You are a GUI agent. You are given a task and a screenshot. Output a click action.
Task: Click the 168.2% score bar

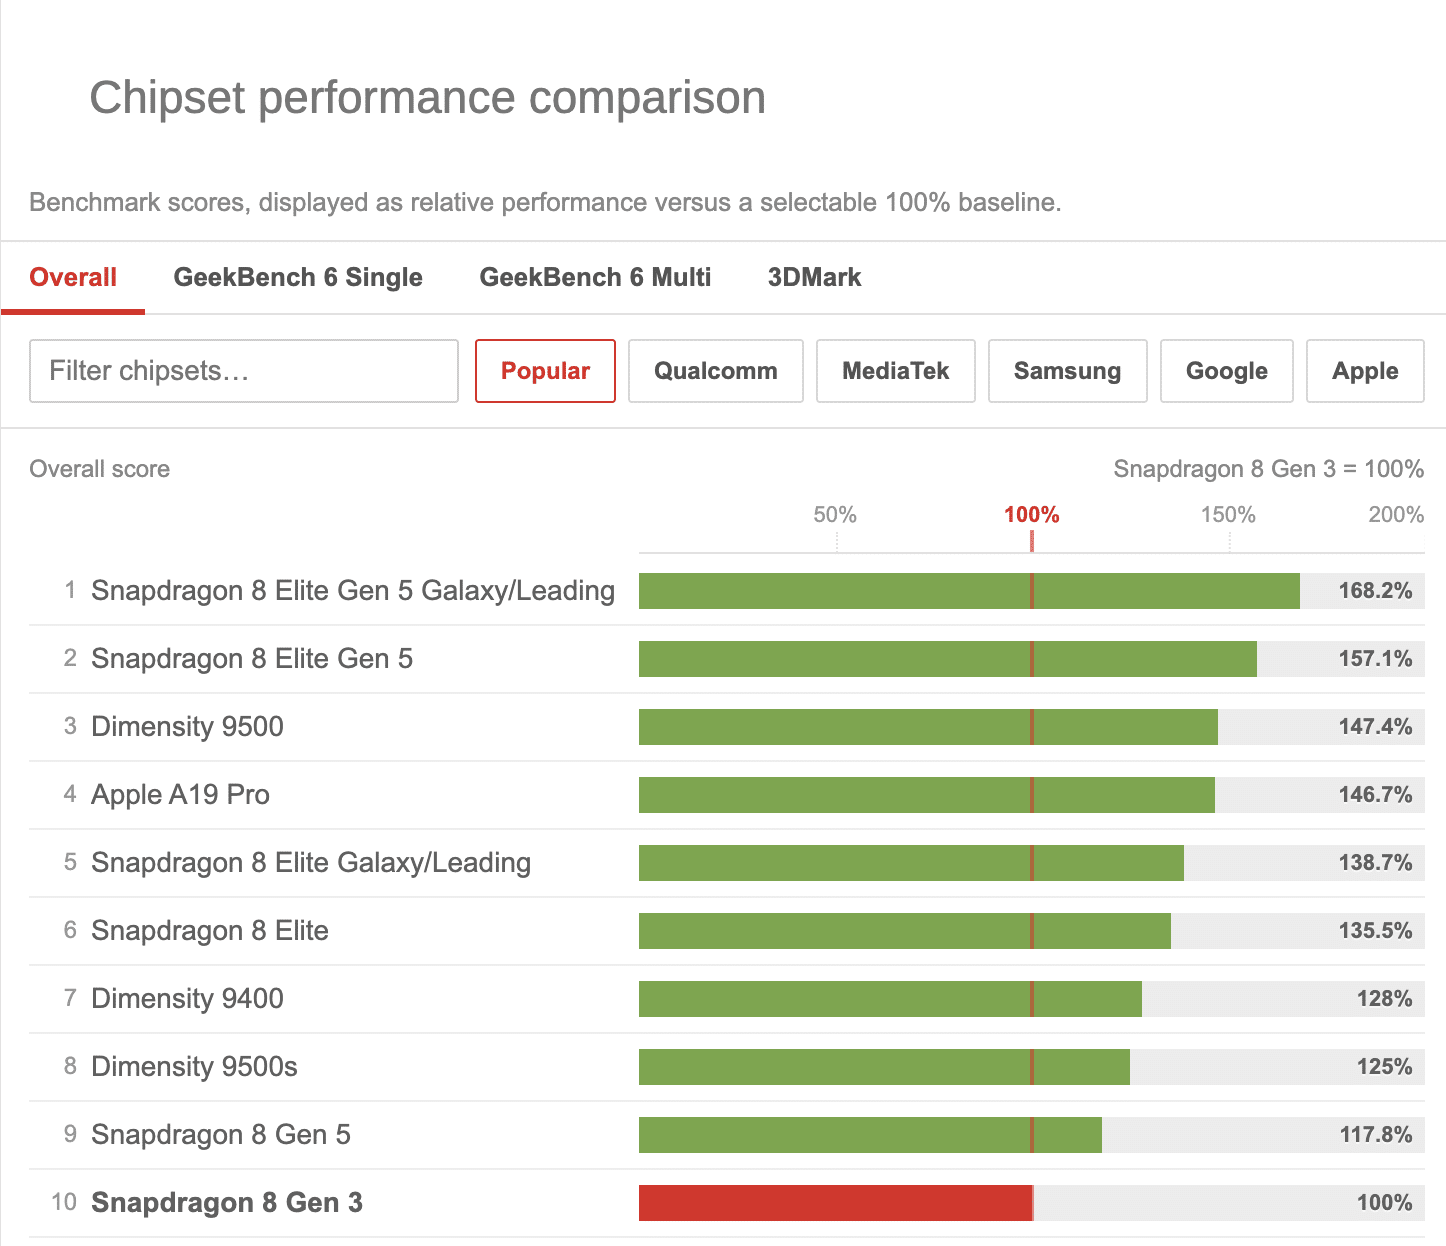[969, 591]
